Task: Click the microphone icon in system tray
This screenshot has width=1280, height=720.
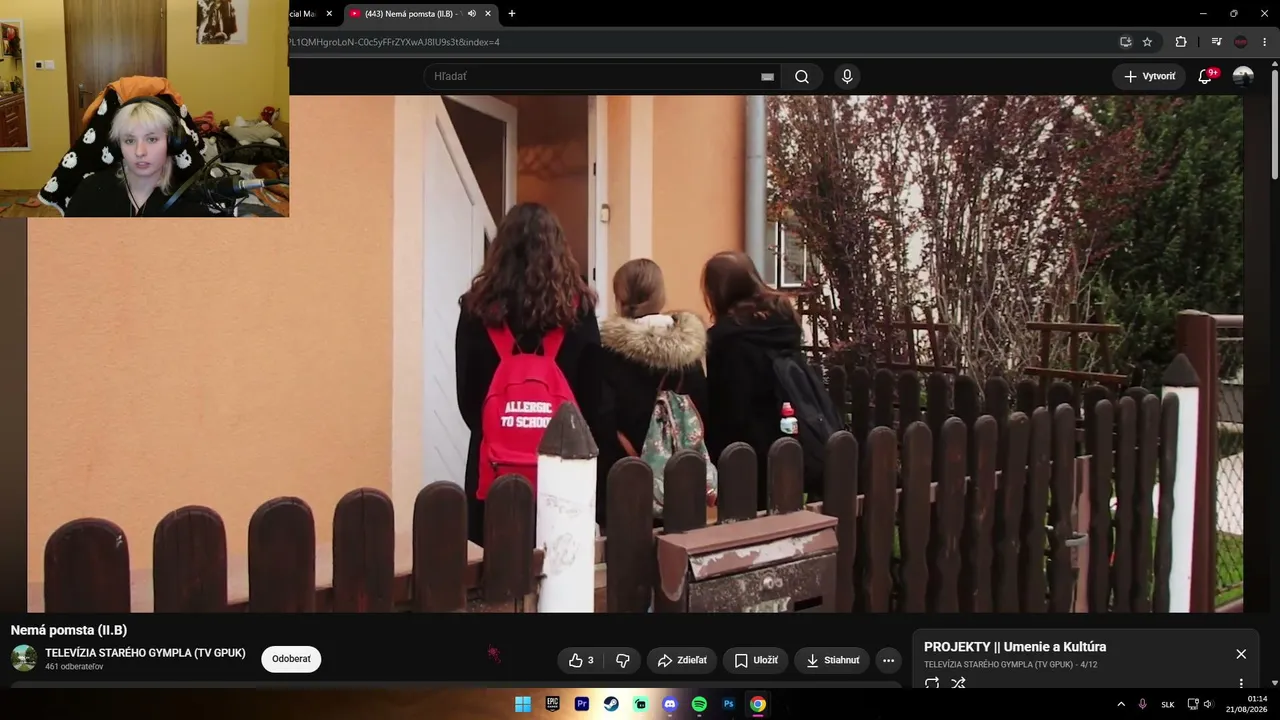Action: [x=1142, y=704]
